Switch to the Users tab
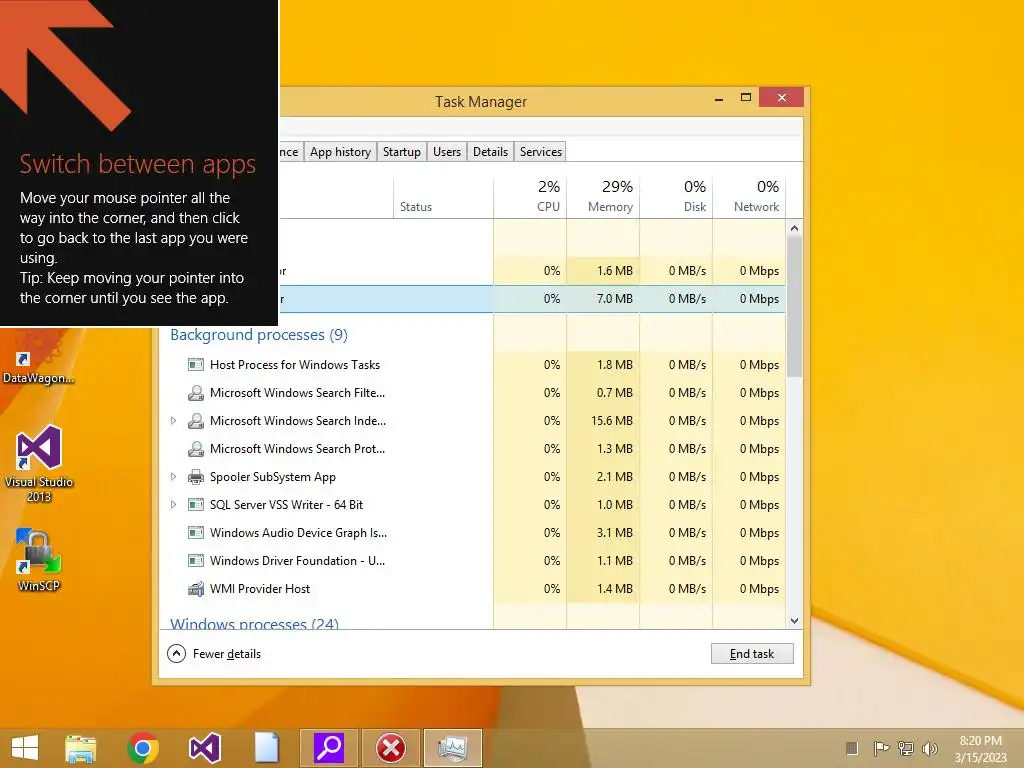 point(447,152)
